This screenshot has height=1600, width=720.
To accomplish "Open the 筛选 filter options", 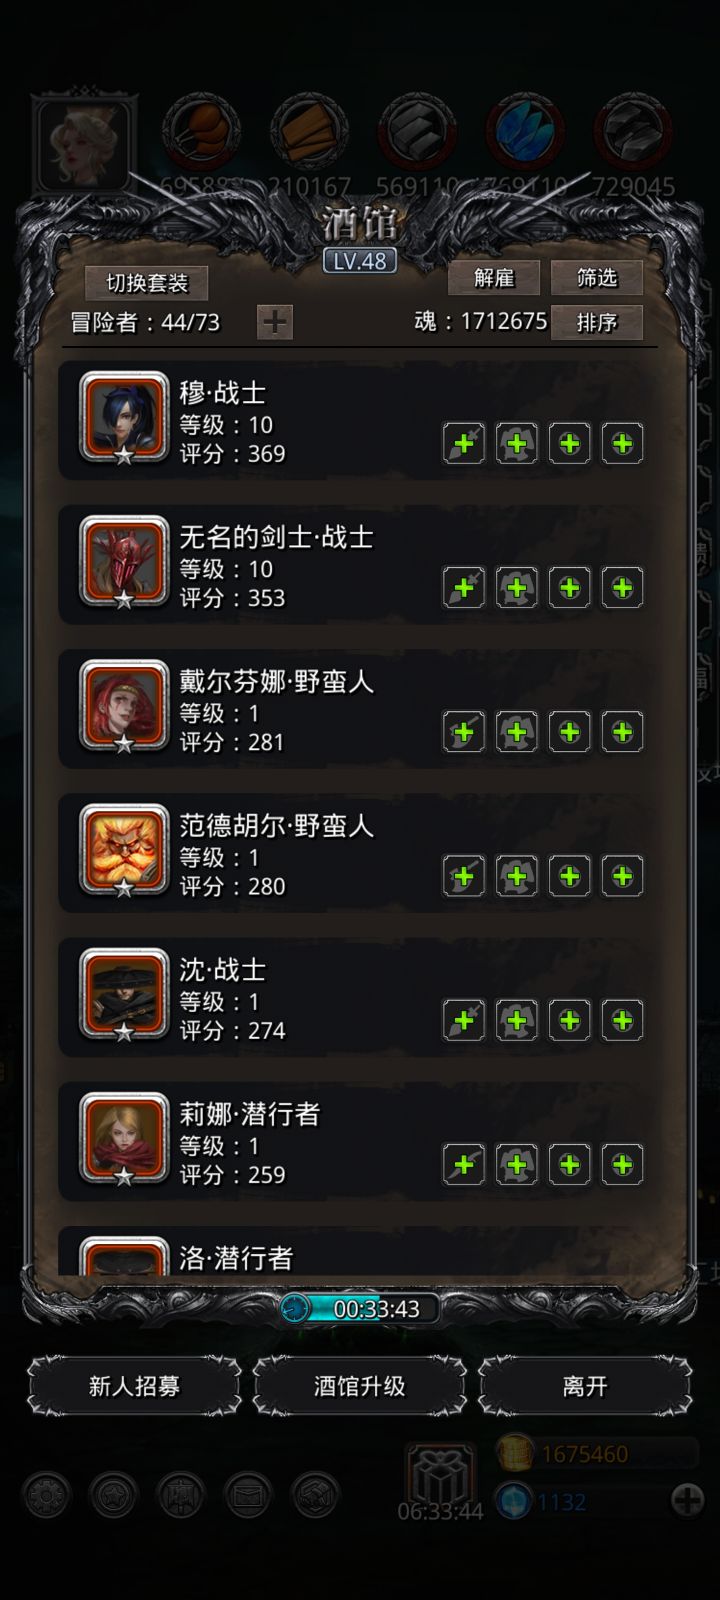I will [x=597, y=278].
